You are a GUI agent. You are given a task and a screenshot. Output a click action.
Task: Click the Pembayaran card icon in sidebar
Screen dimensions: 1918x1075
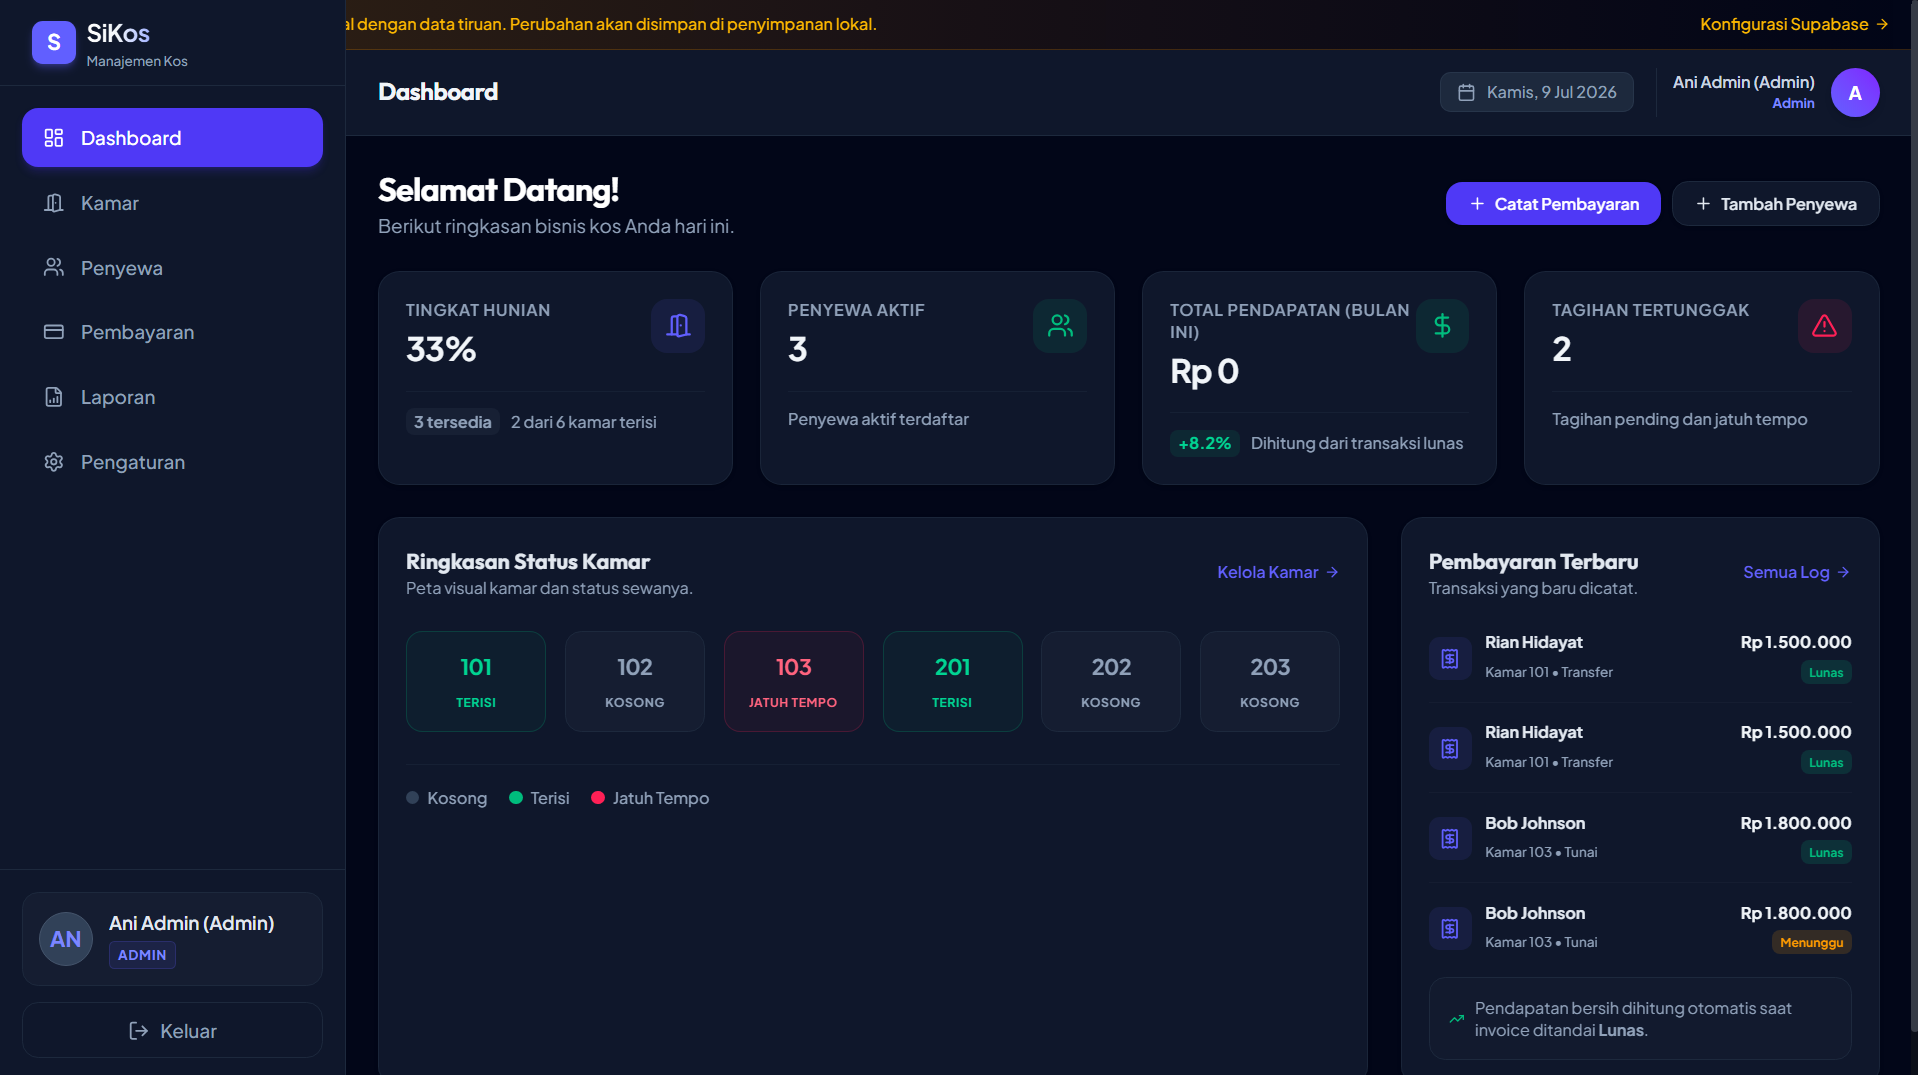click(x=54, y=332)
